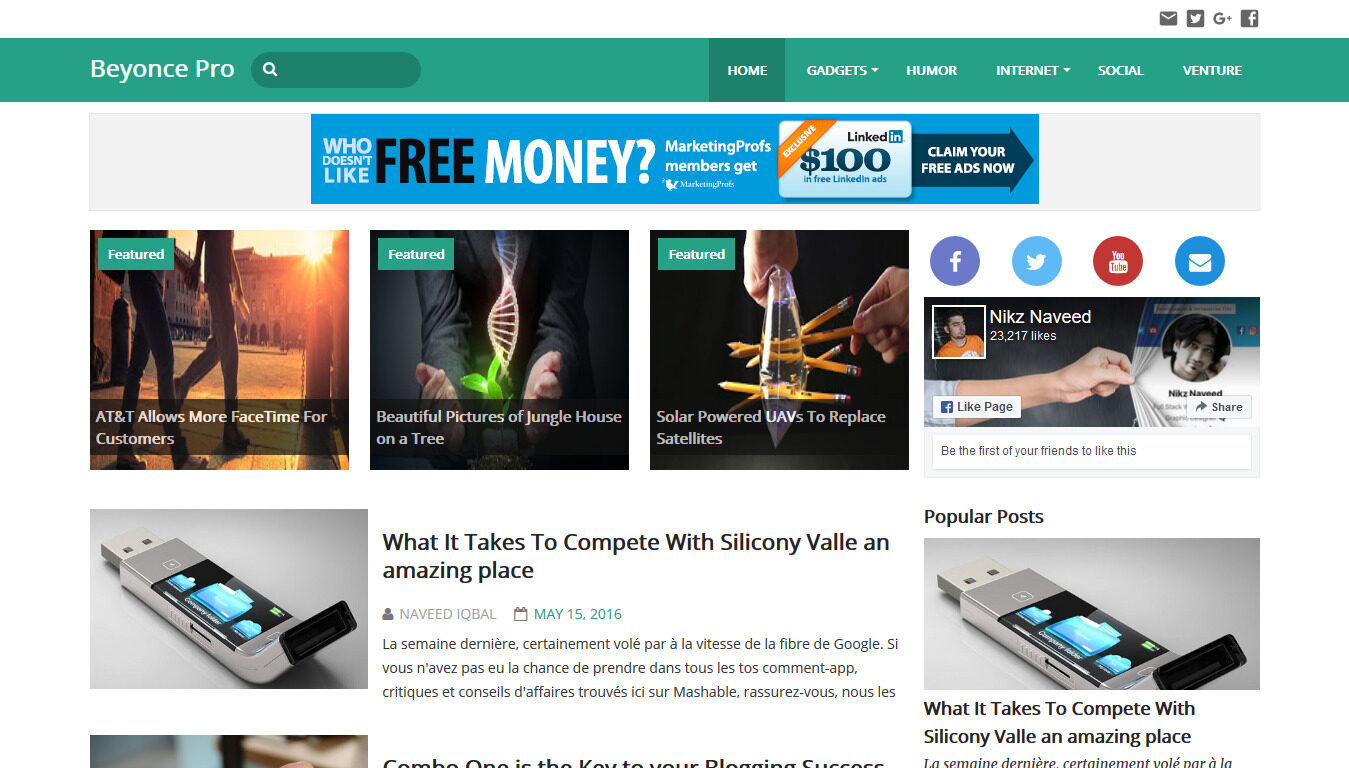
Task: Click the round purple Facebook social button
Action: (955, 261)
